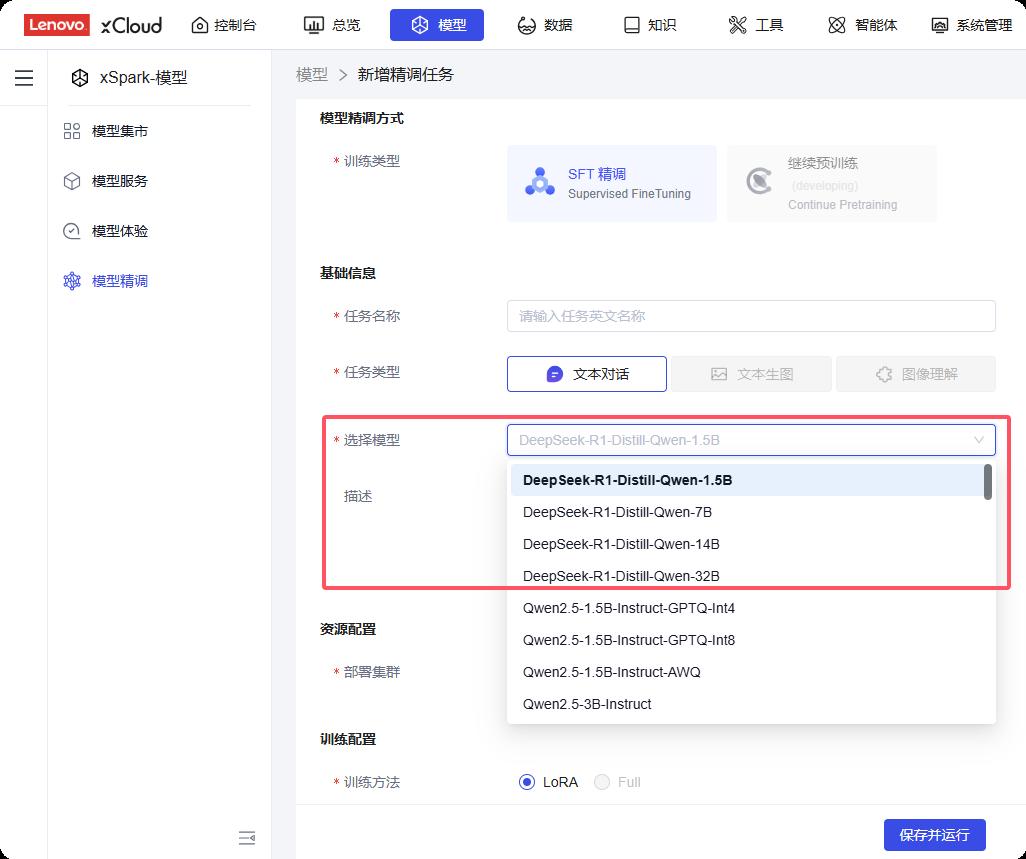Click the xSpark-模型 cube icon
The width and height of the screenshot is (1026, 859).
[x=80, y=78]
